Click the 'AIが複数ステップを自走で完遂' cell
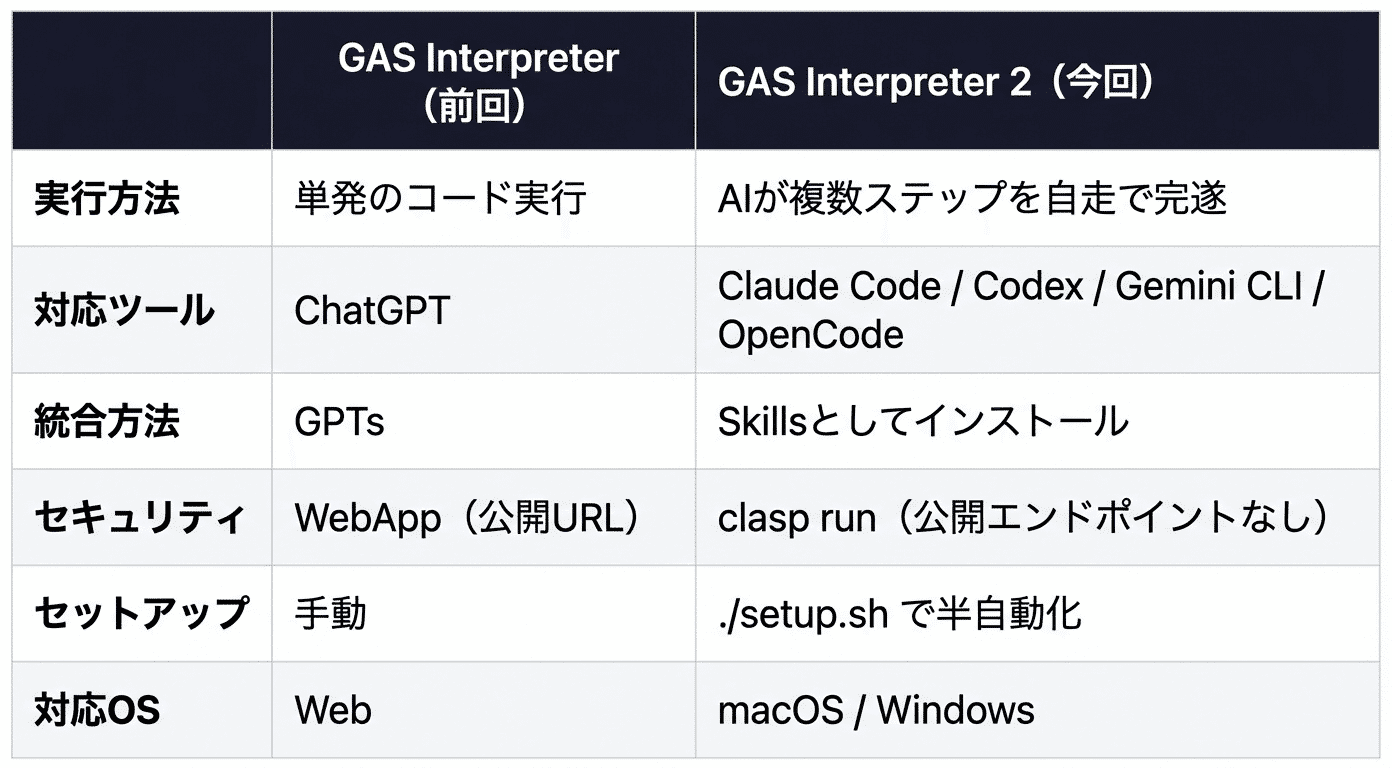1392x768 pixels. click(x=972, y=199)
